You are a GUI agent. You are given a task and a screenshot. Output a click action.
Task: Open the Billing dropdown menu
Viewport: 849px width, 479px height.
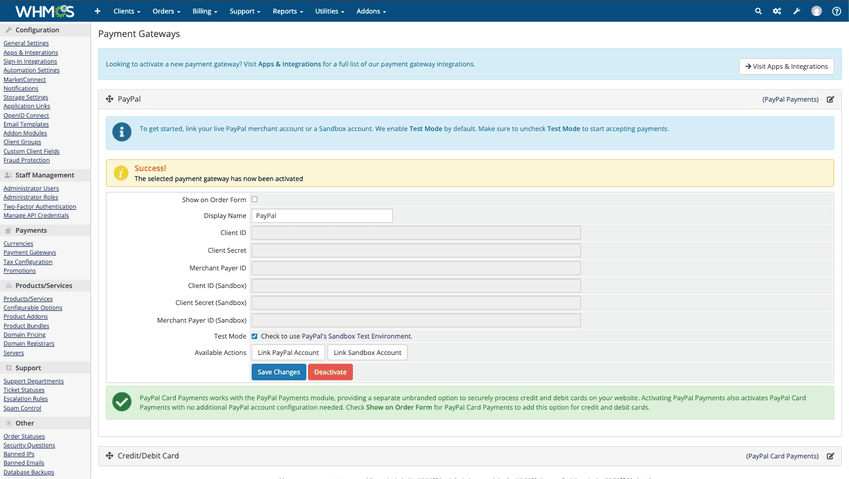(205, 11)
